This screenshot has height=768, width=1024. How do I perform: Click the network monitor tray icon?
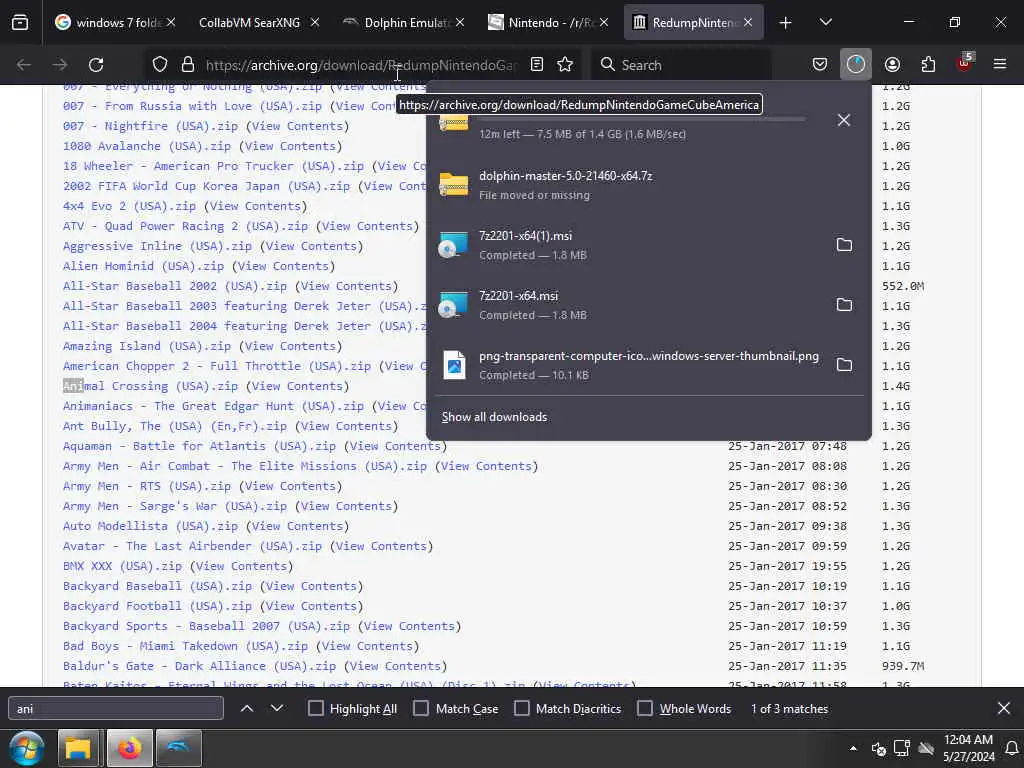[902, 748]
